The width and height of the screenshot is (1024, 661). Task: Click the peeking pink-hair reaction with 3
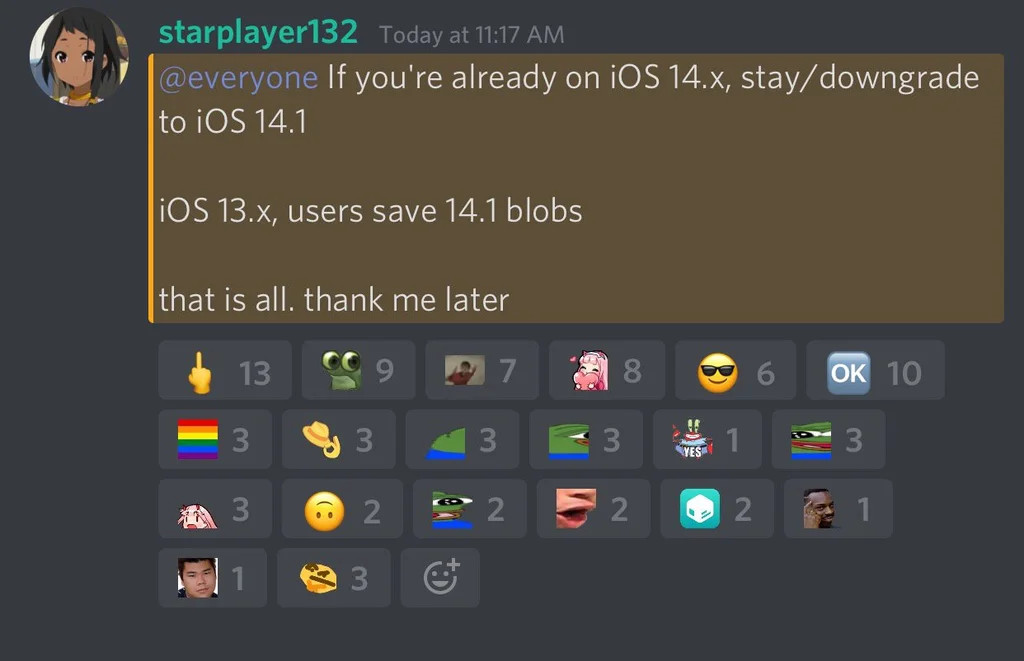coord(215,509)
